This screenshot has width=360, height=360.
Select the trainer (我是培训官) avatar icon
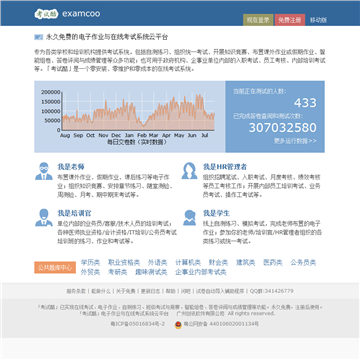(44, 218)
